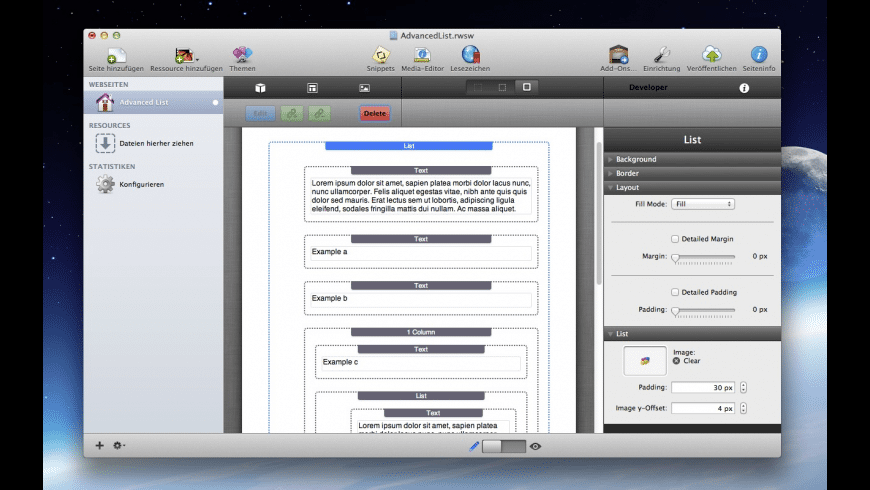
Task: Toggle the edit/preview mode switch
Action: coord(504,446)
